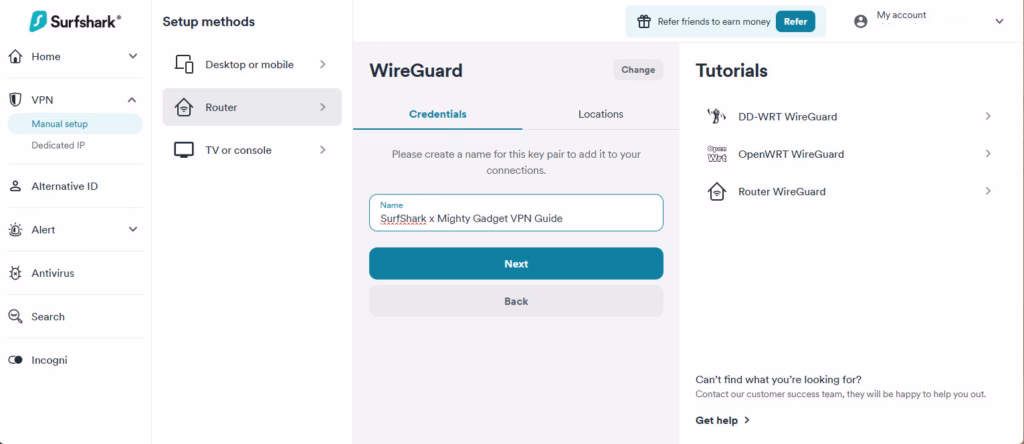The height and width of the screenshot is (444, 1024).
Task: Click the Antivirus bug icon in sidebar
Action: tap(15, 273)
